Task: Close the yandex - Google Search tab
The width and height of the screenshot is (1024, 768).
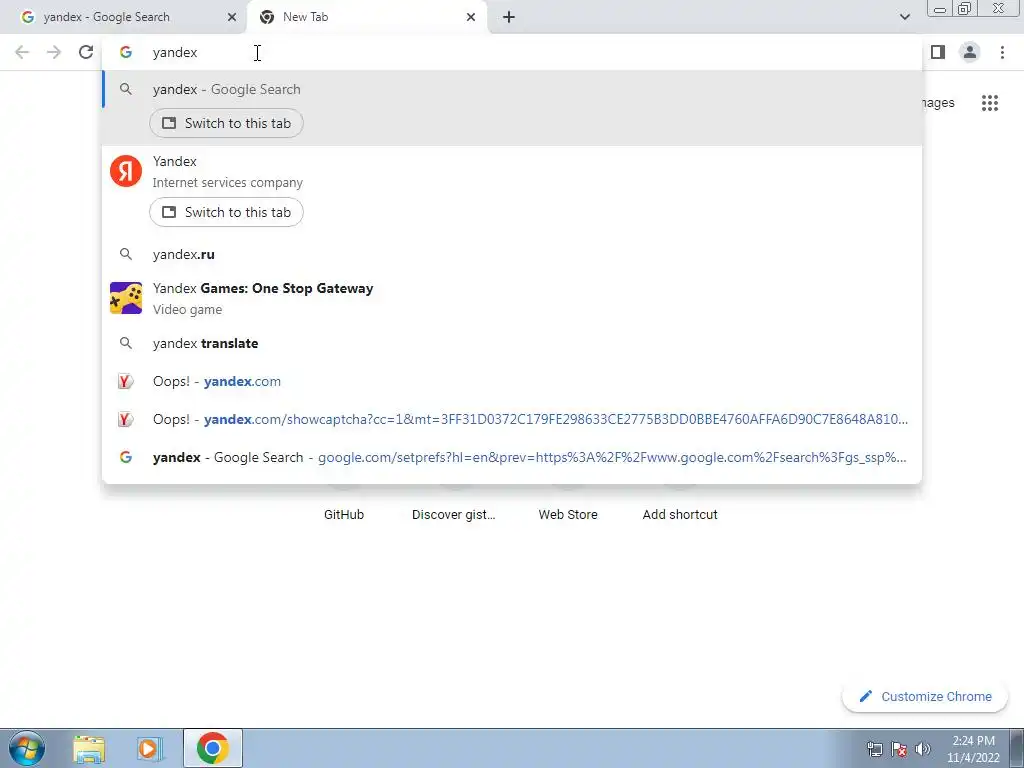Action: point(232,17)
